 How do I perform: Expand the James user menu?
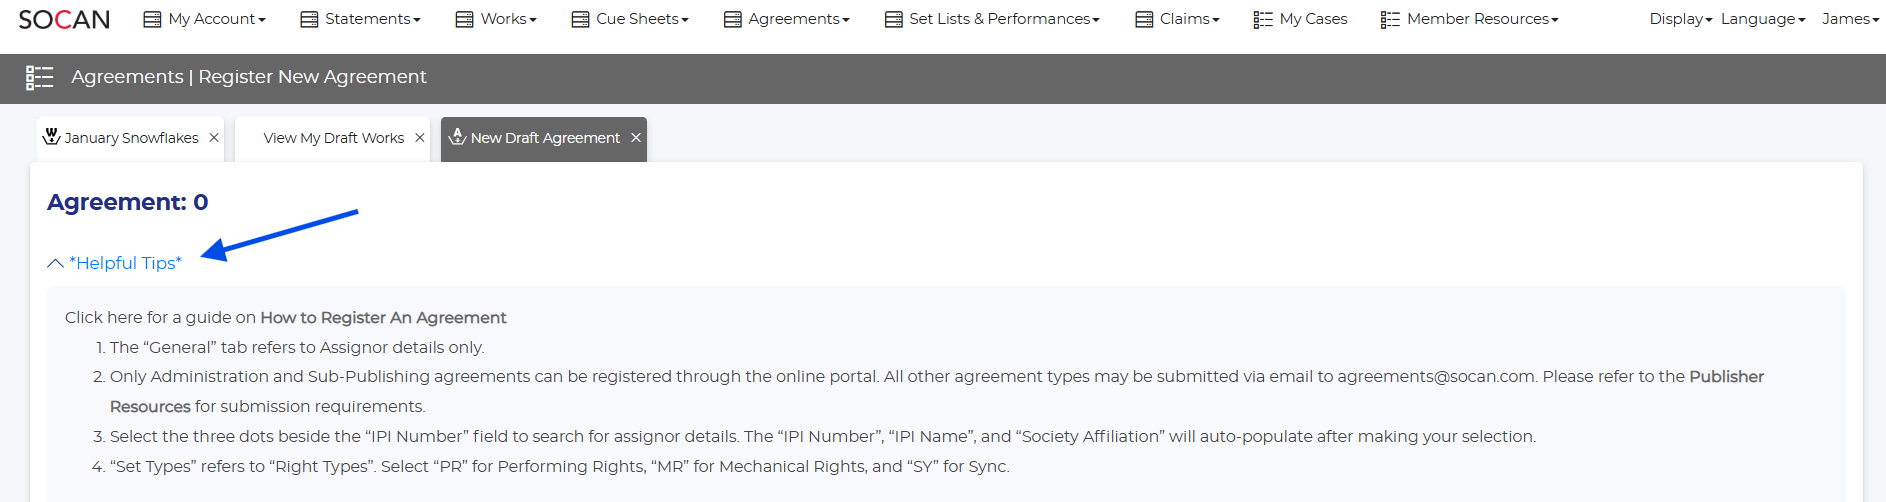point(1850,19)
